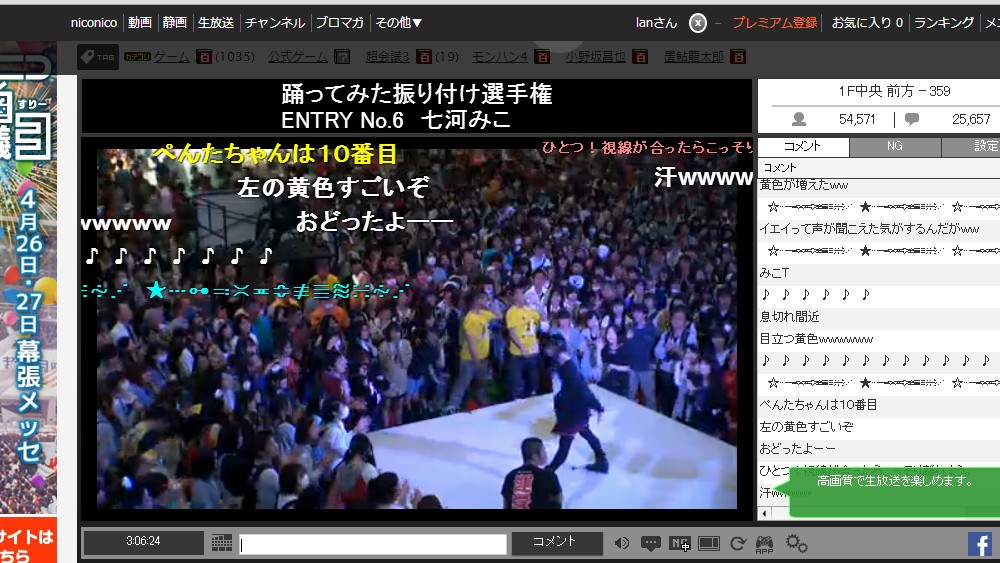1000x563 pixels.
Task: Toggle comment display speech-bubble icon
Action: [x=651, y=543]
